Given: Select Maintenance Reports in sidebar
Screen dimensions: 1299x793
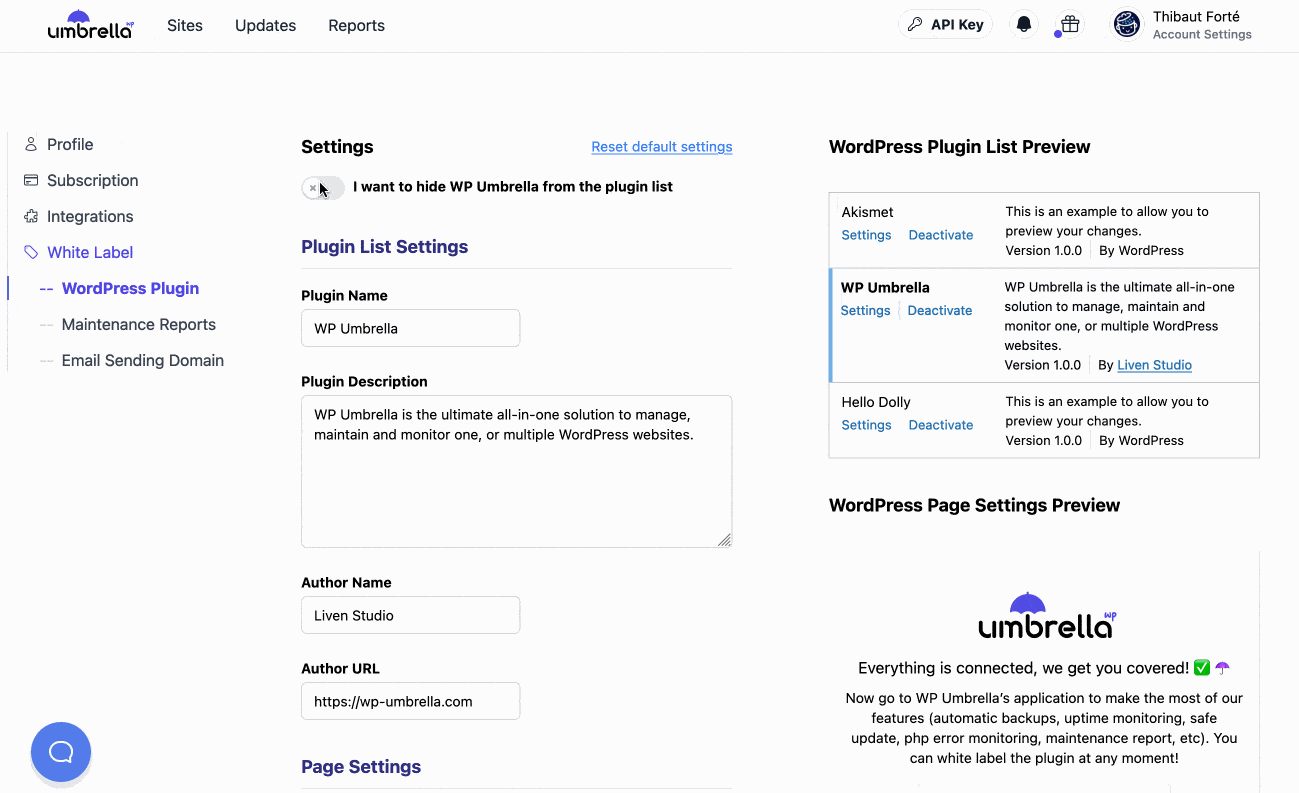Looking at the screenshot, I should (138, 324).
